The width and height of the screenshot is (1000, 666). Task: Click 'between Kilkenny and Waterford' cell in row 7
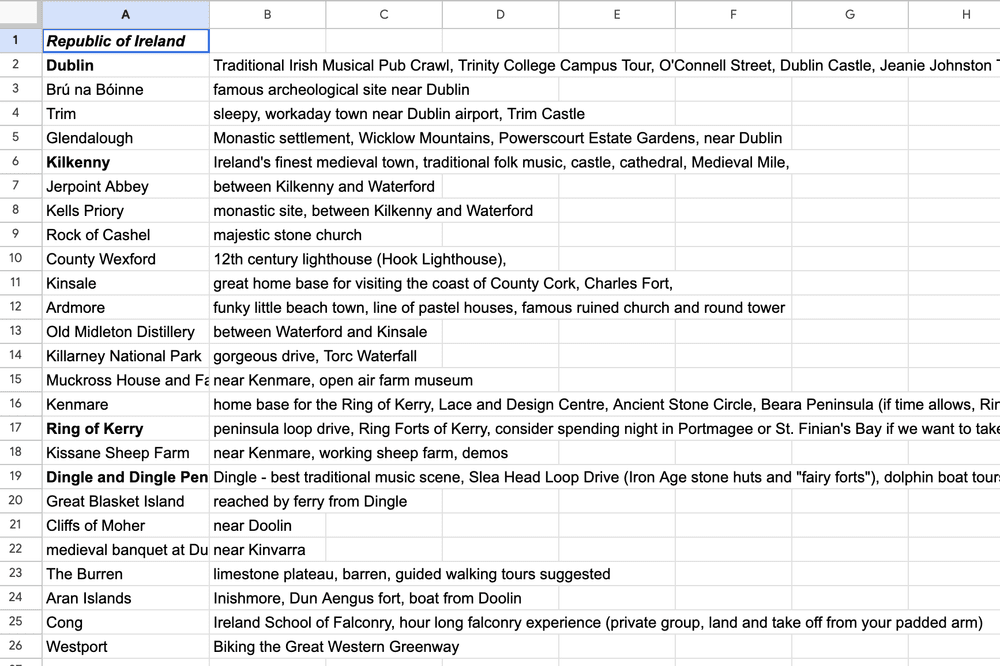pos(267,186)
